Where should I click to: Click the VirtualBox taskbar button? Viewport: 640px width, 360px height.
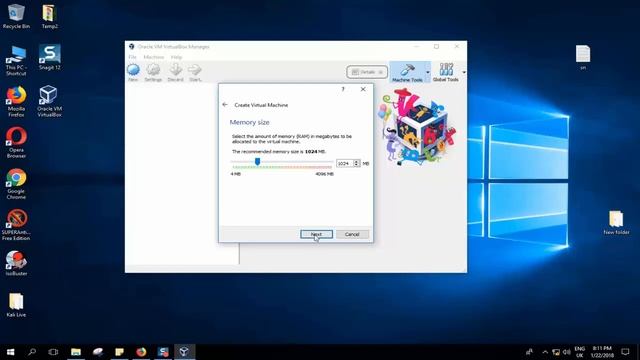tap(184, 352)
